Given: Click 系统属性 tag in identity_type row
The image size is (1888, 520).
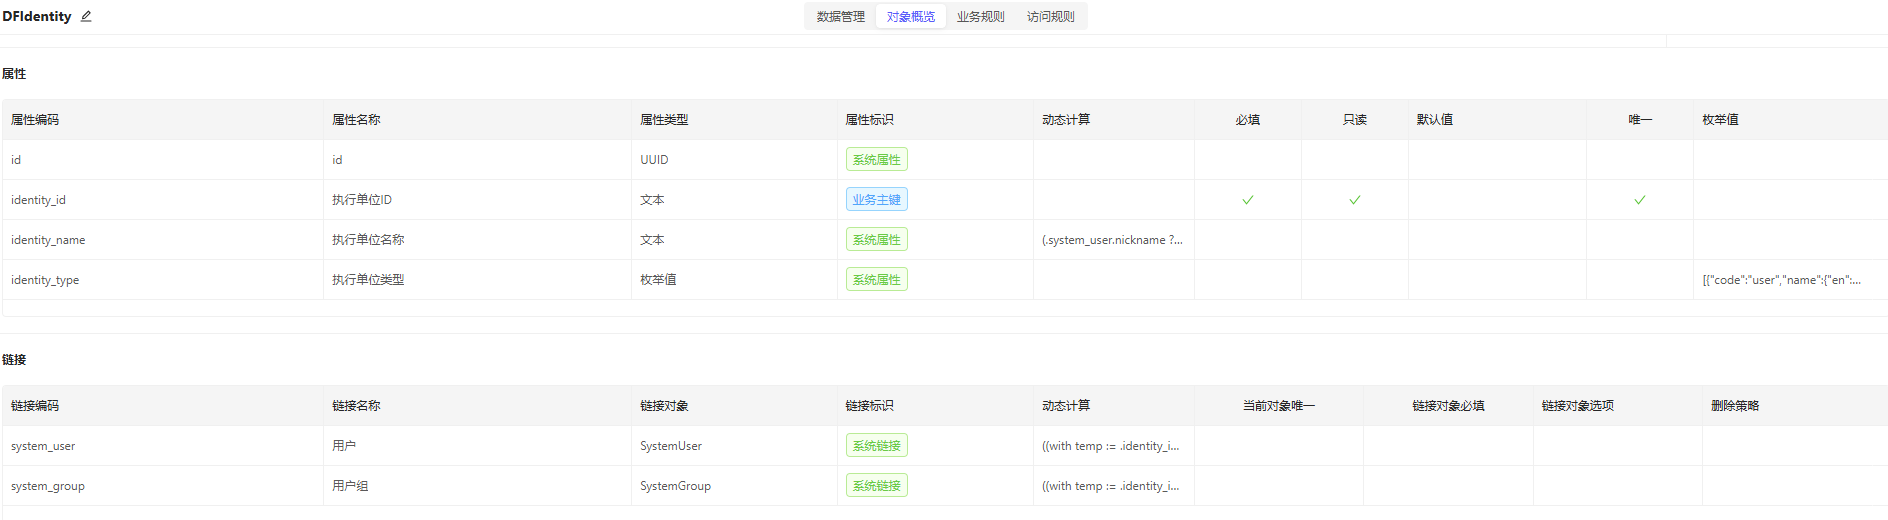Looking at the screenshot, I should click(x=876, y=279).
